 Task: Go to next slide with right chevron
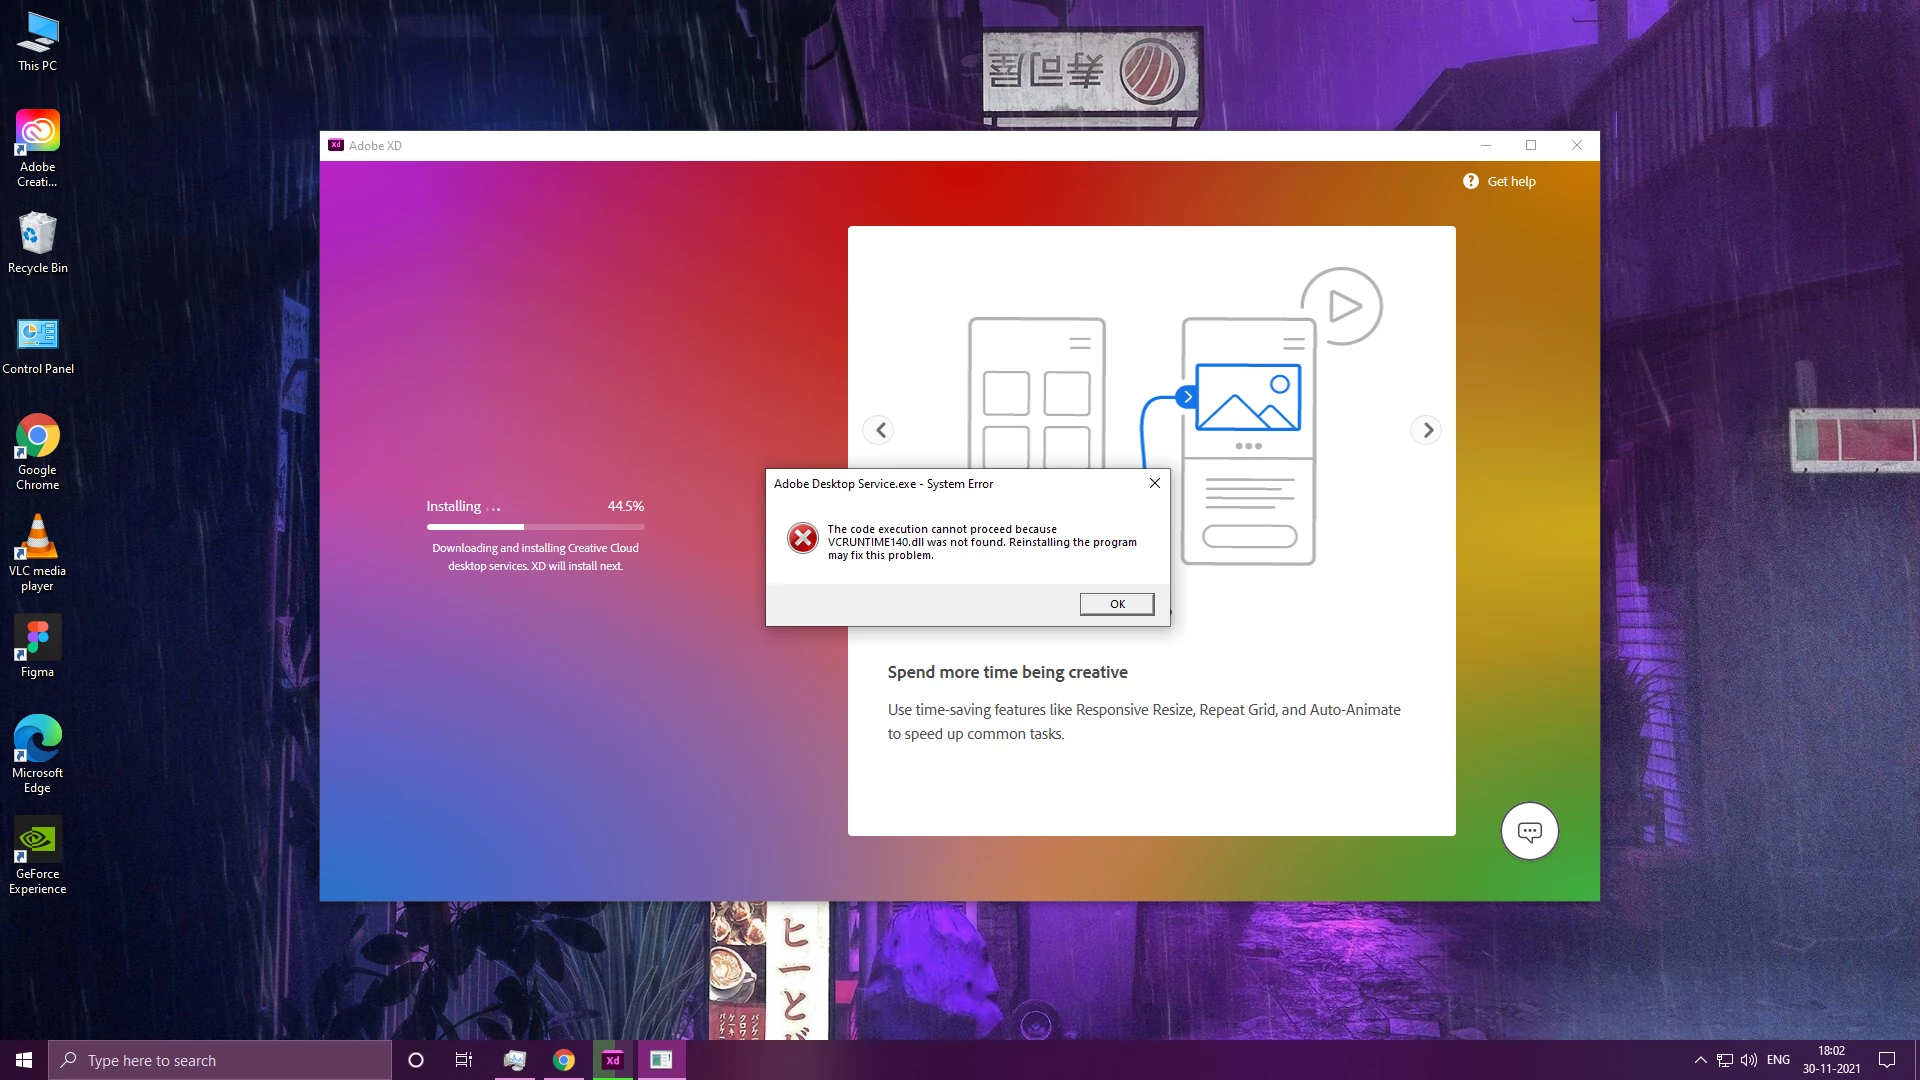pyautogui.click(x=1427, y=430)
